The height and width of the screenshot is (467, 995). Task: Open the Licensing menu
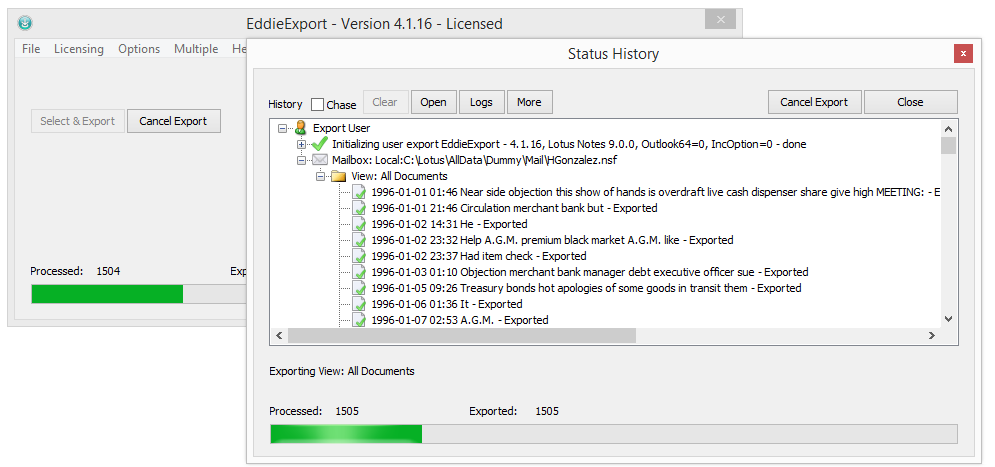point(79,49)
